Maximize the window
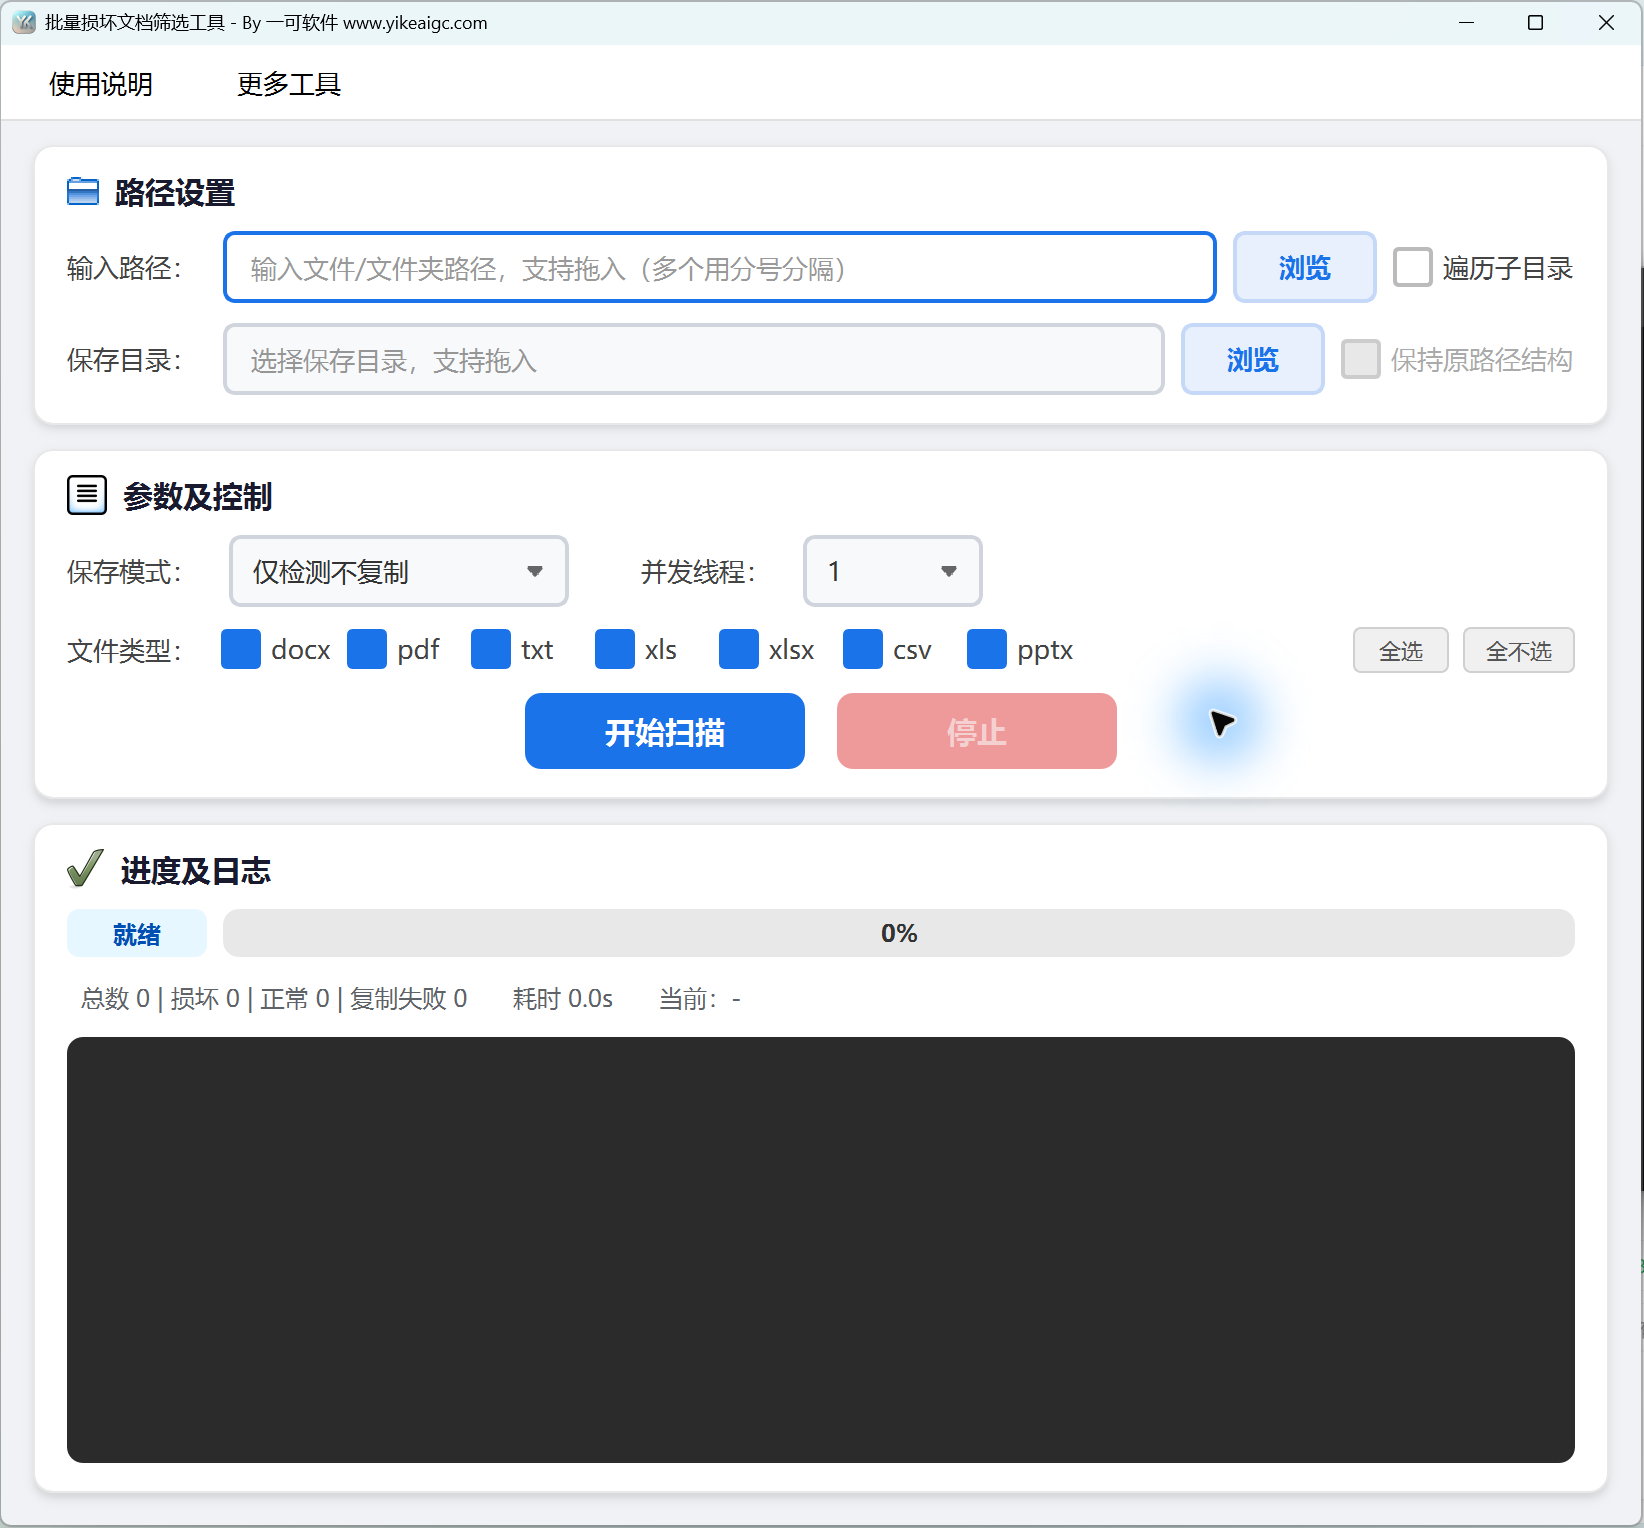 (1536, 22)
